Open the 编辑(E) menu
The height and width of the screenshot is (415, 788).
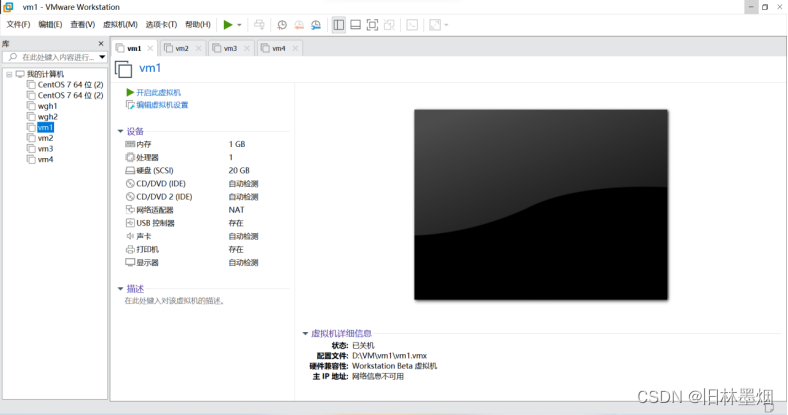(50, 25)
